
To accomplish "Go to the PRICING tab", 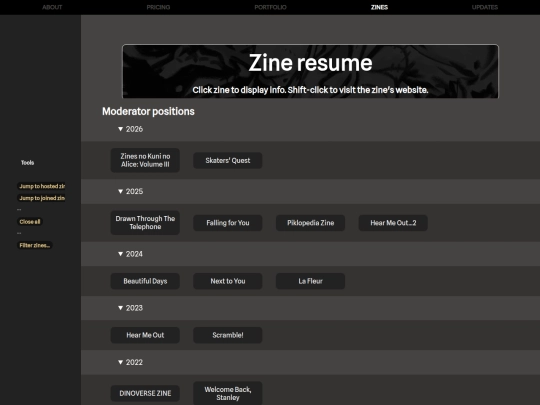I will (158, 7).
